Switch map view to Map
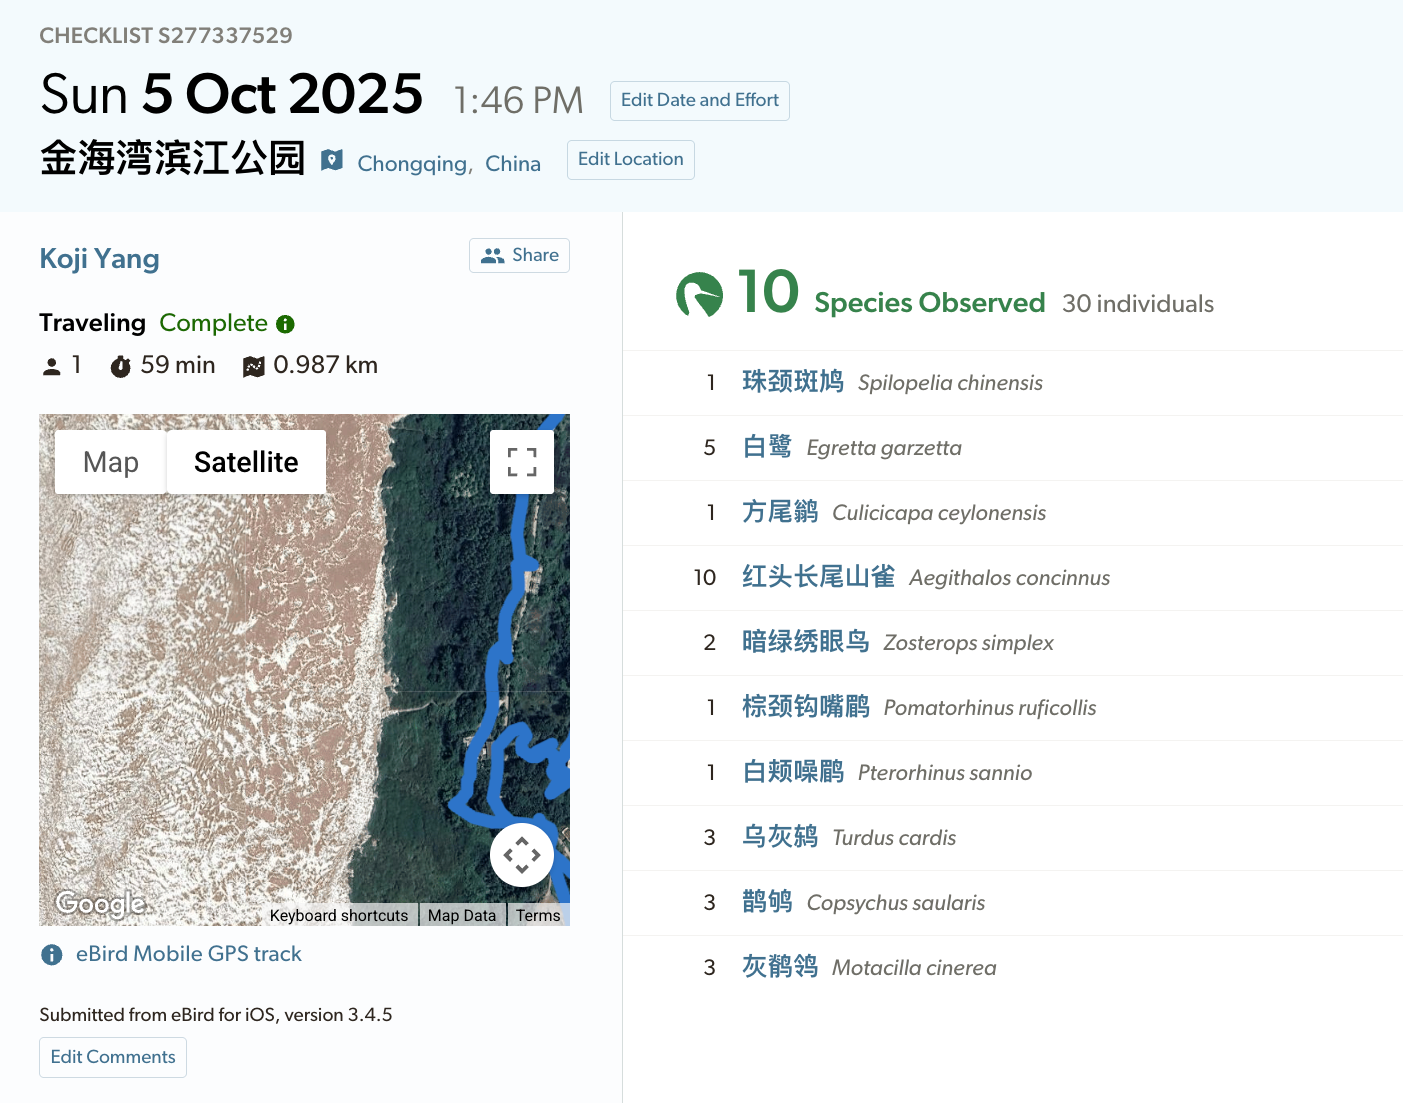Viewport: 1404px width, 1104px height. click(111, 462)
